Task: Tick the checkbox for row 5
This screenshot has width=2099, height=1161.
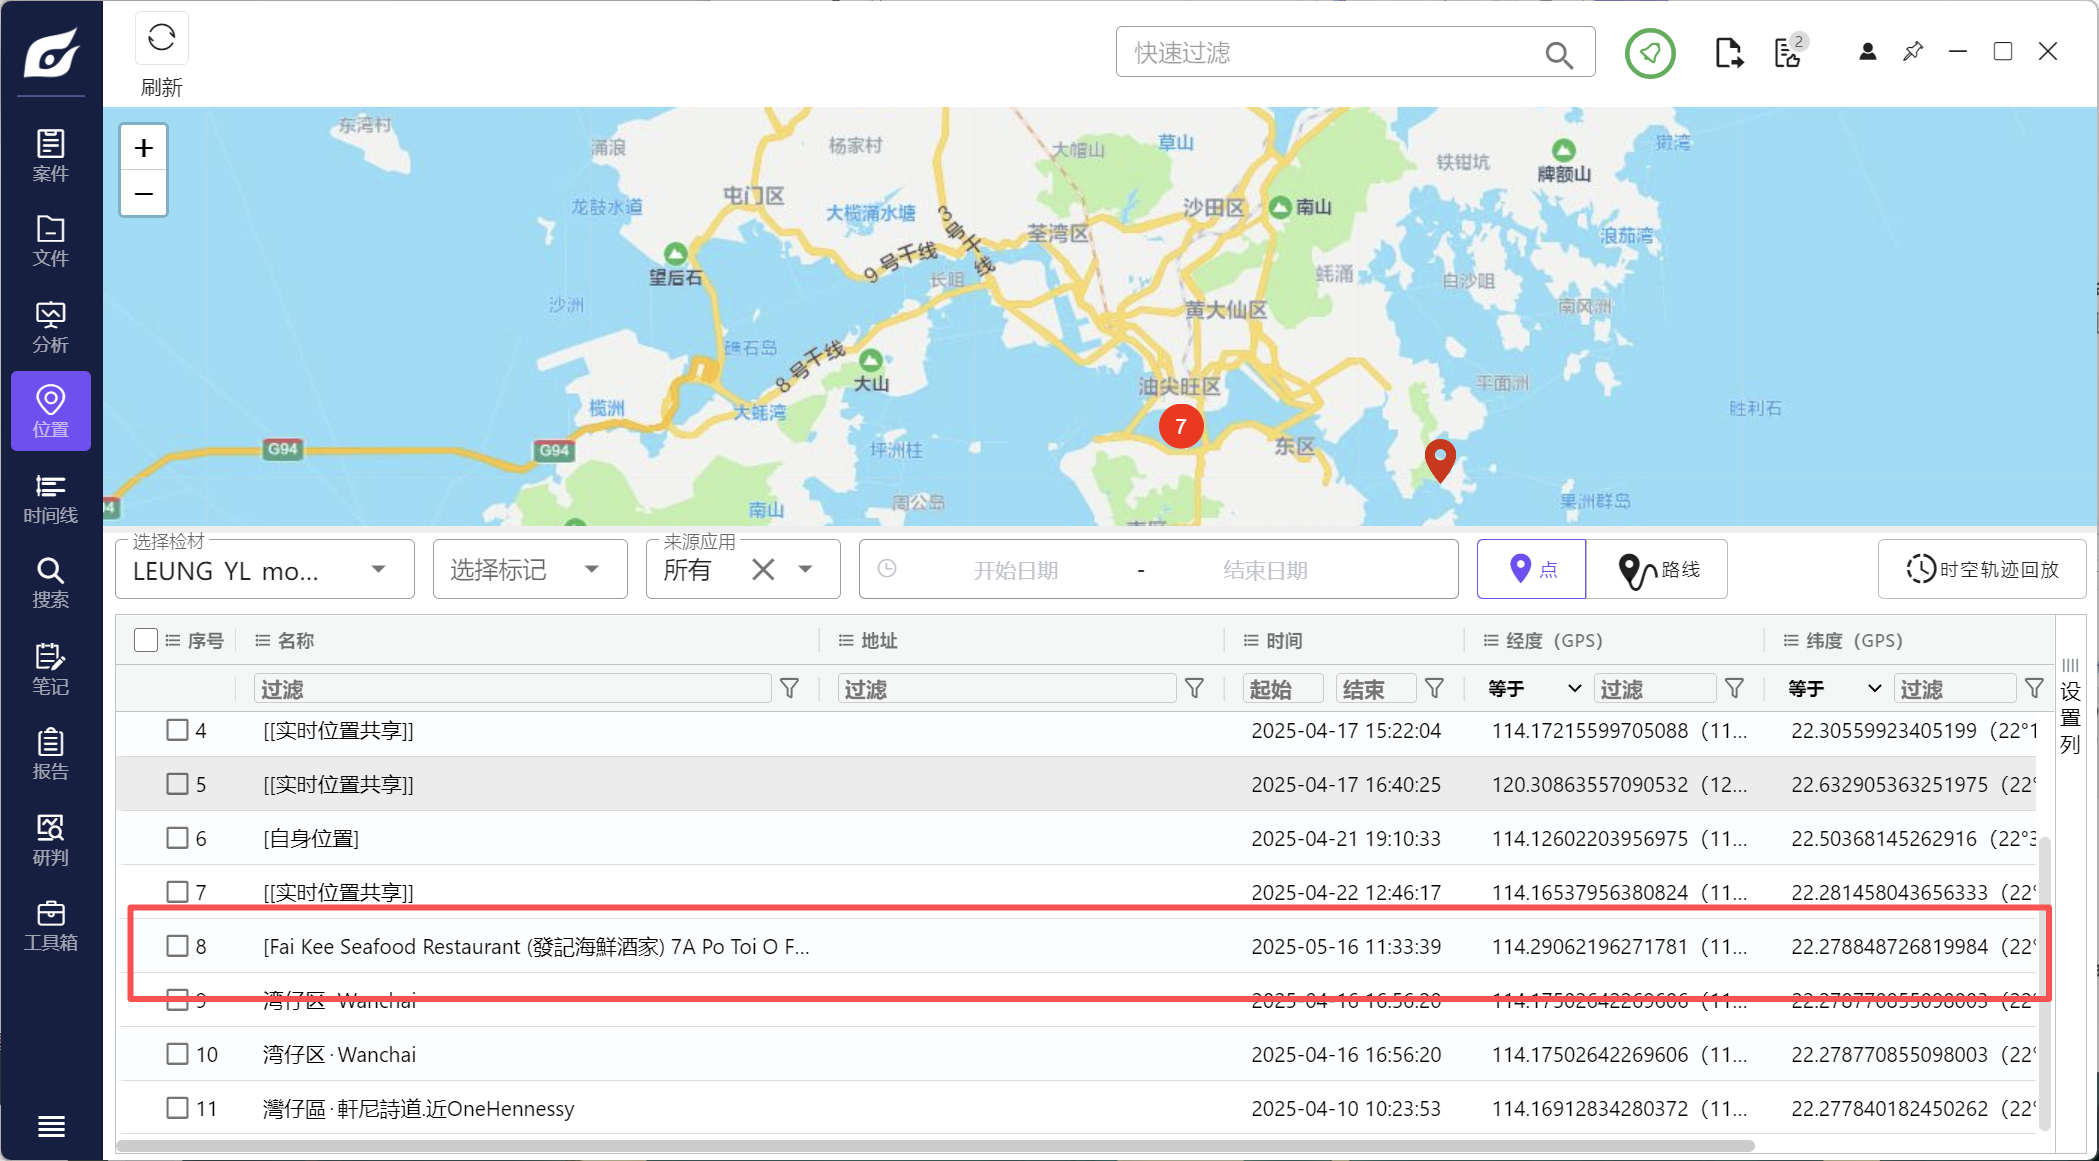Action: click(x=177, y=784)
